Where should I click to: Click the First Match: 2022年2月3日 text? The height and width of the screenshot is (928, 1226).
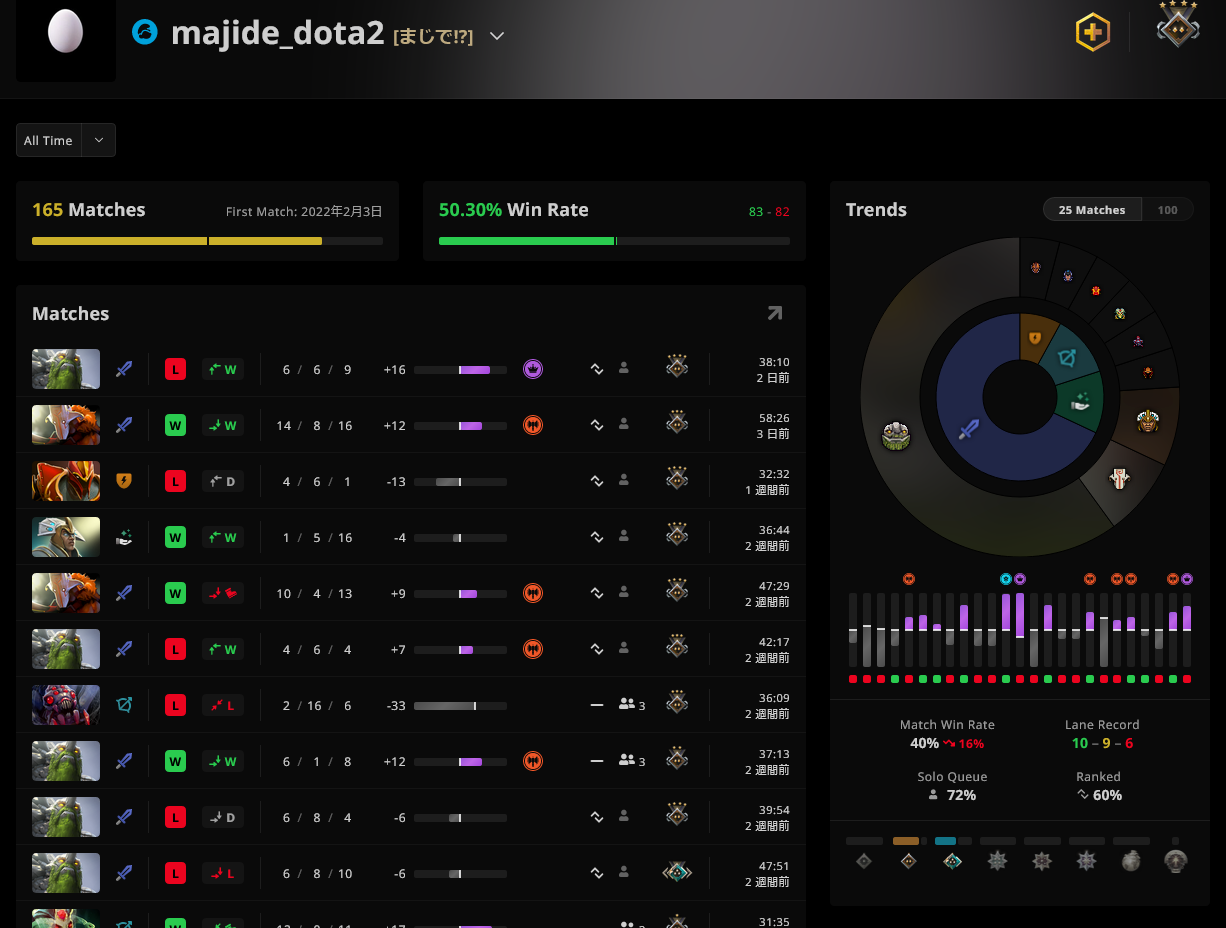tap(304, 211)
